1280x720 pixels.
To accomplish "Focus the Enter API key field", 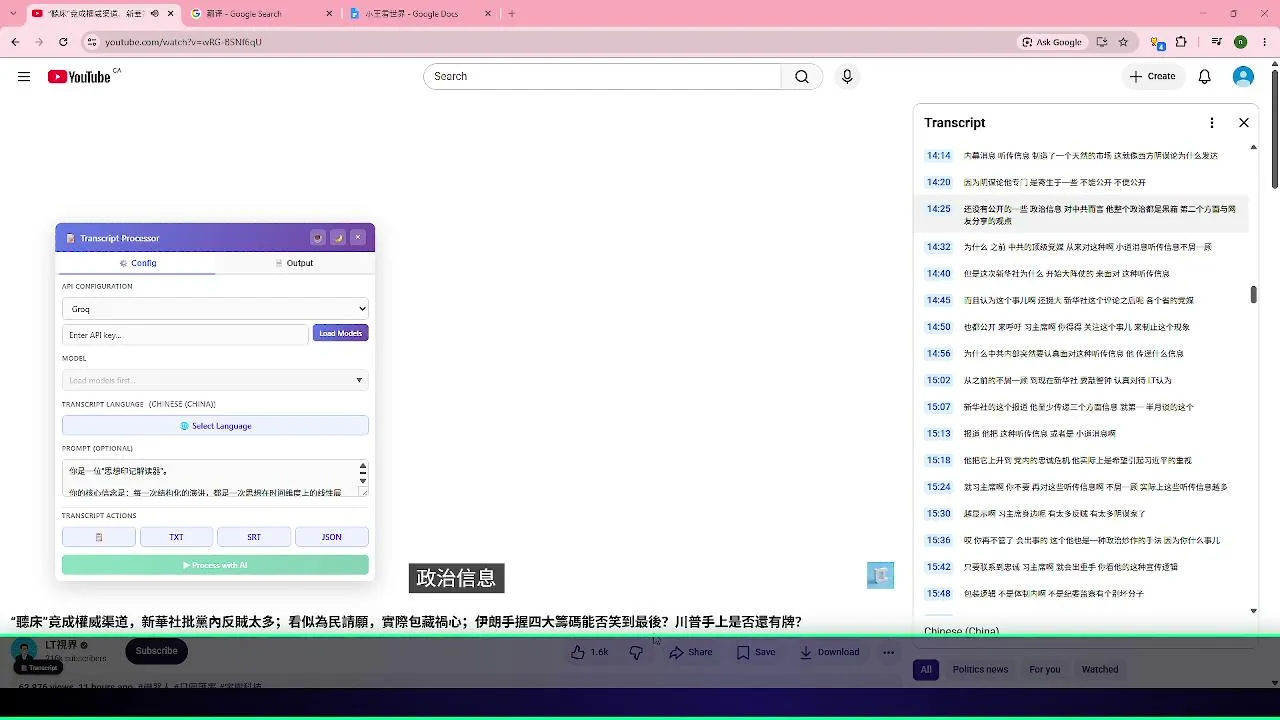I will [185, 334].
